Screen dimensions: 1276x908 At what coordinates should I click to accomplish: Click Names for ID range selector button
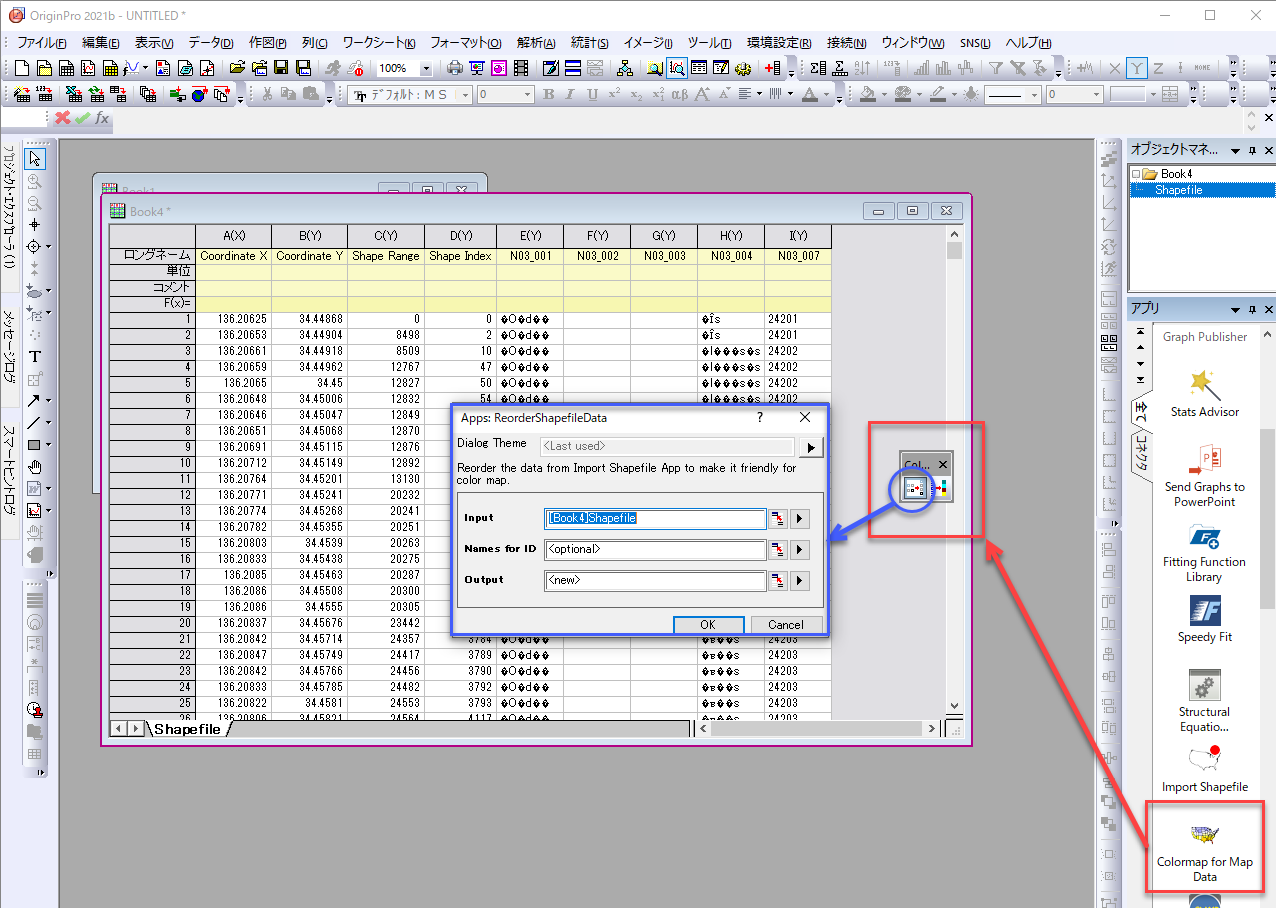click(778, 550)
